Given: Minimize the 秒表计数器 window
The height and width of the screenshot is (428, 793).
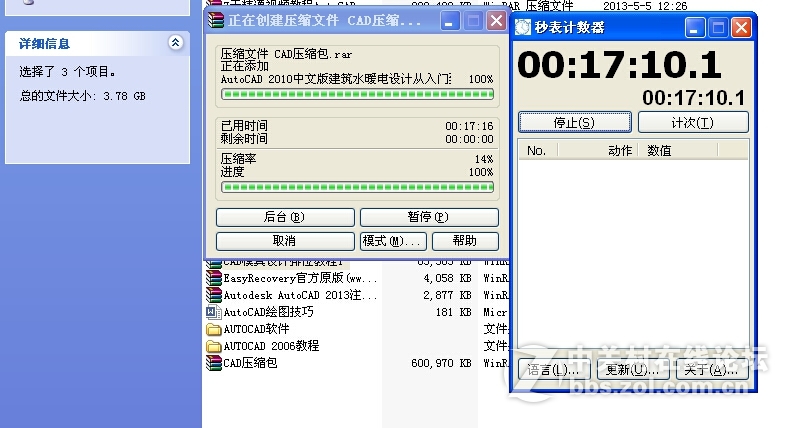Looking at the screenshot, I should (x=694, y=28).
